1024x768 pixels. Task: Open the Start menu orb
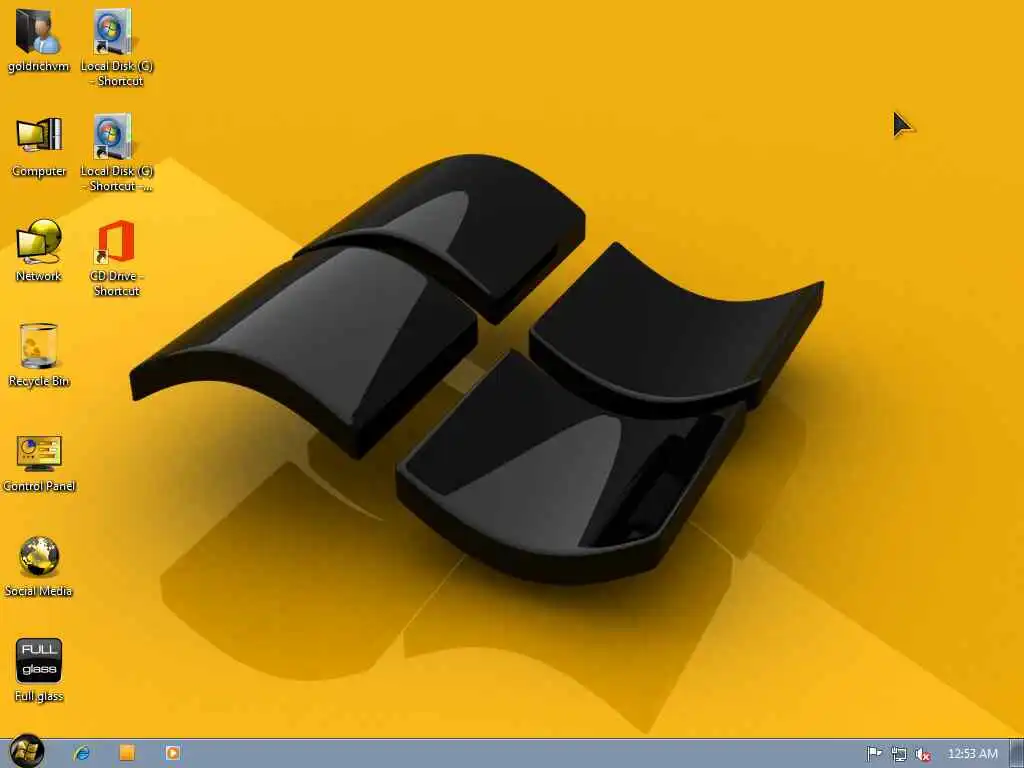[x=27, y=751]
